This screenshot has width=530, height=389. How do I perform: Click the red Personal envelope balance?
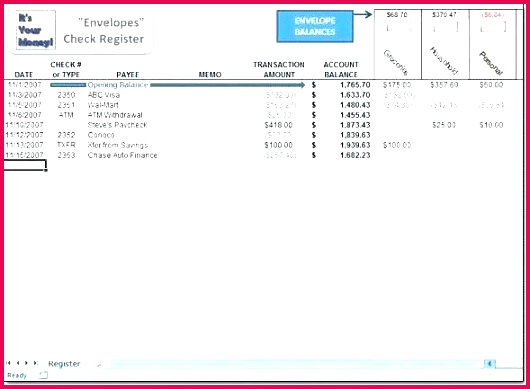tap(492, 15)
